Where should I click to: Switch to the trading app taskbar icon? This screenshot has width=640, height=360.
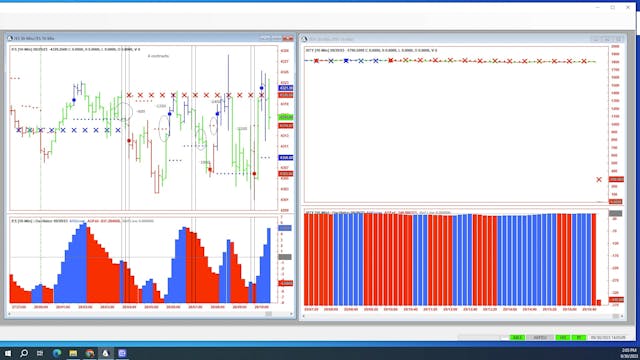[106, 353]
